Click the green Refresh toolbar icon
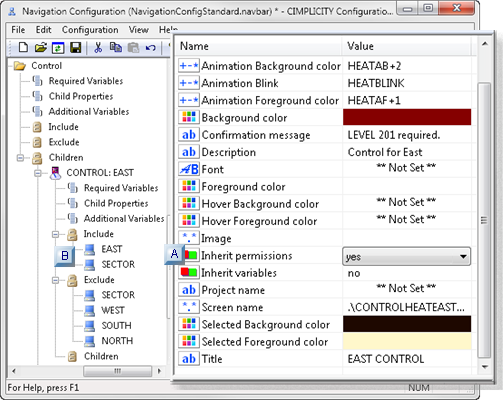Viewport: 503px width, 400px height. pyautogui.click(x=58, y=48)
